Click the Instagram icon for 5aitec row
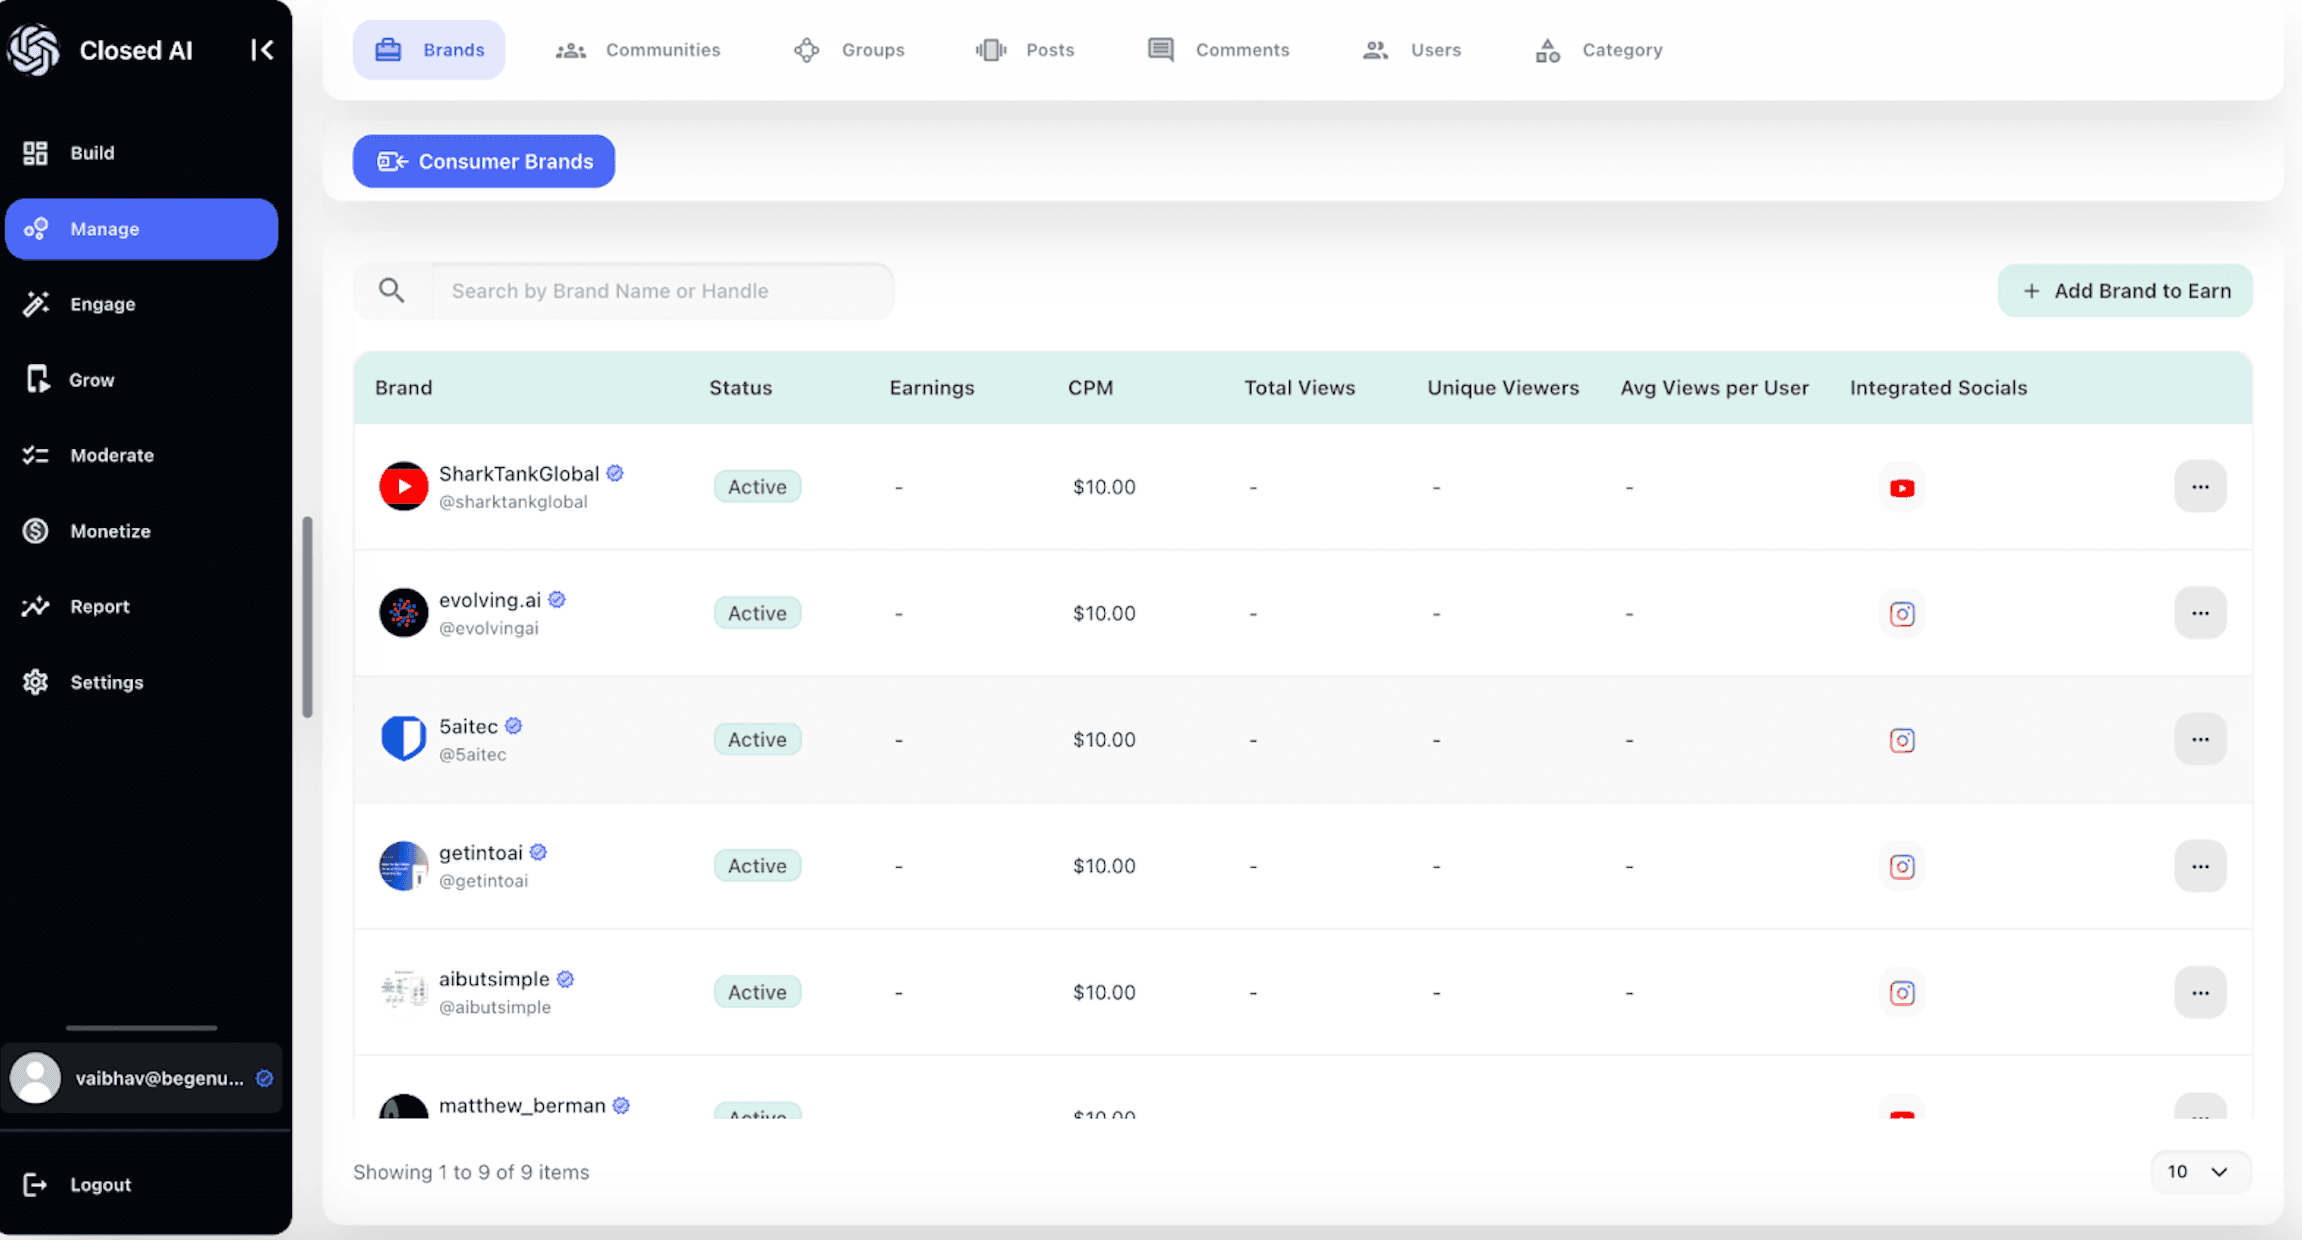Viewport: 2302px width, 1240px height. click(x=1901, y=740)
